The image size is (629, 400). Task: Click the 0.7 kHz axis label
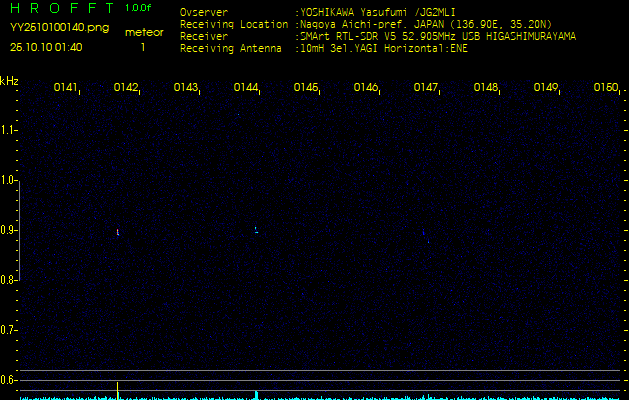(x=7, y=330)
